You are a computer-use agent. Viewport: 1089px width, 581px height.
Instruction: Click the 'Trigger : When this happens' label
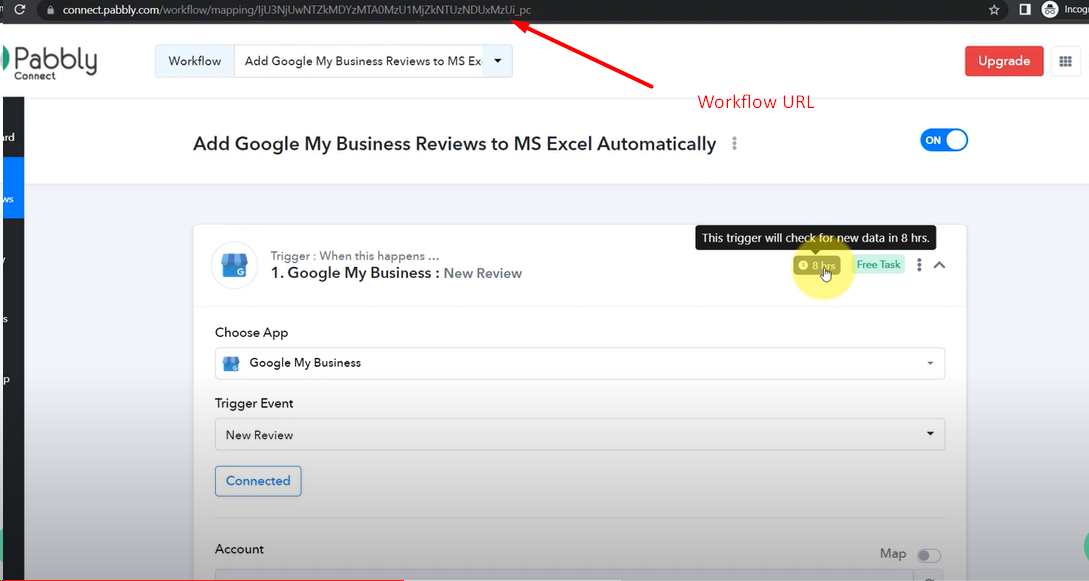pyautogui.click(x=354, y=255)
